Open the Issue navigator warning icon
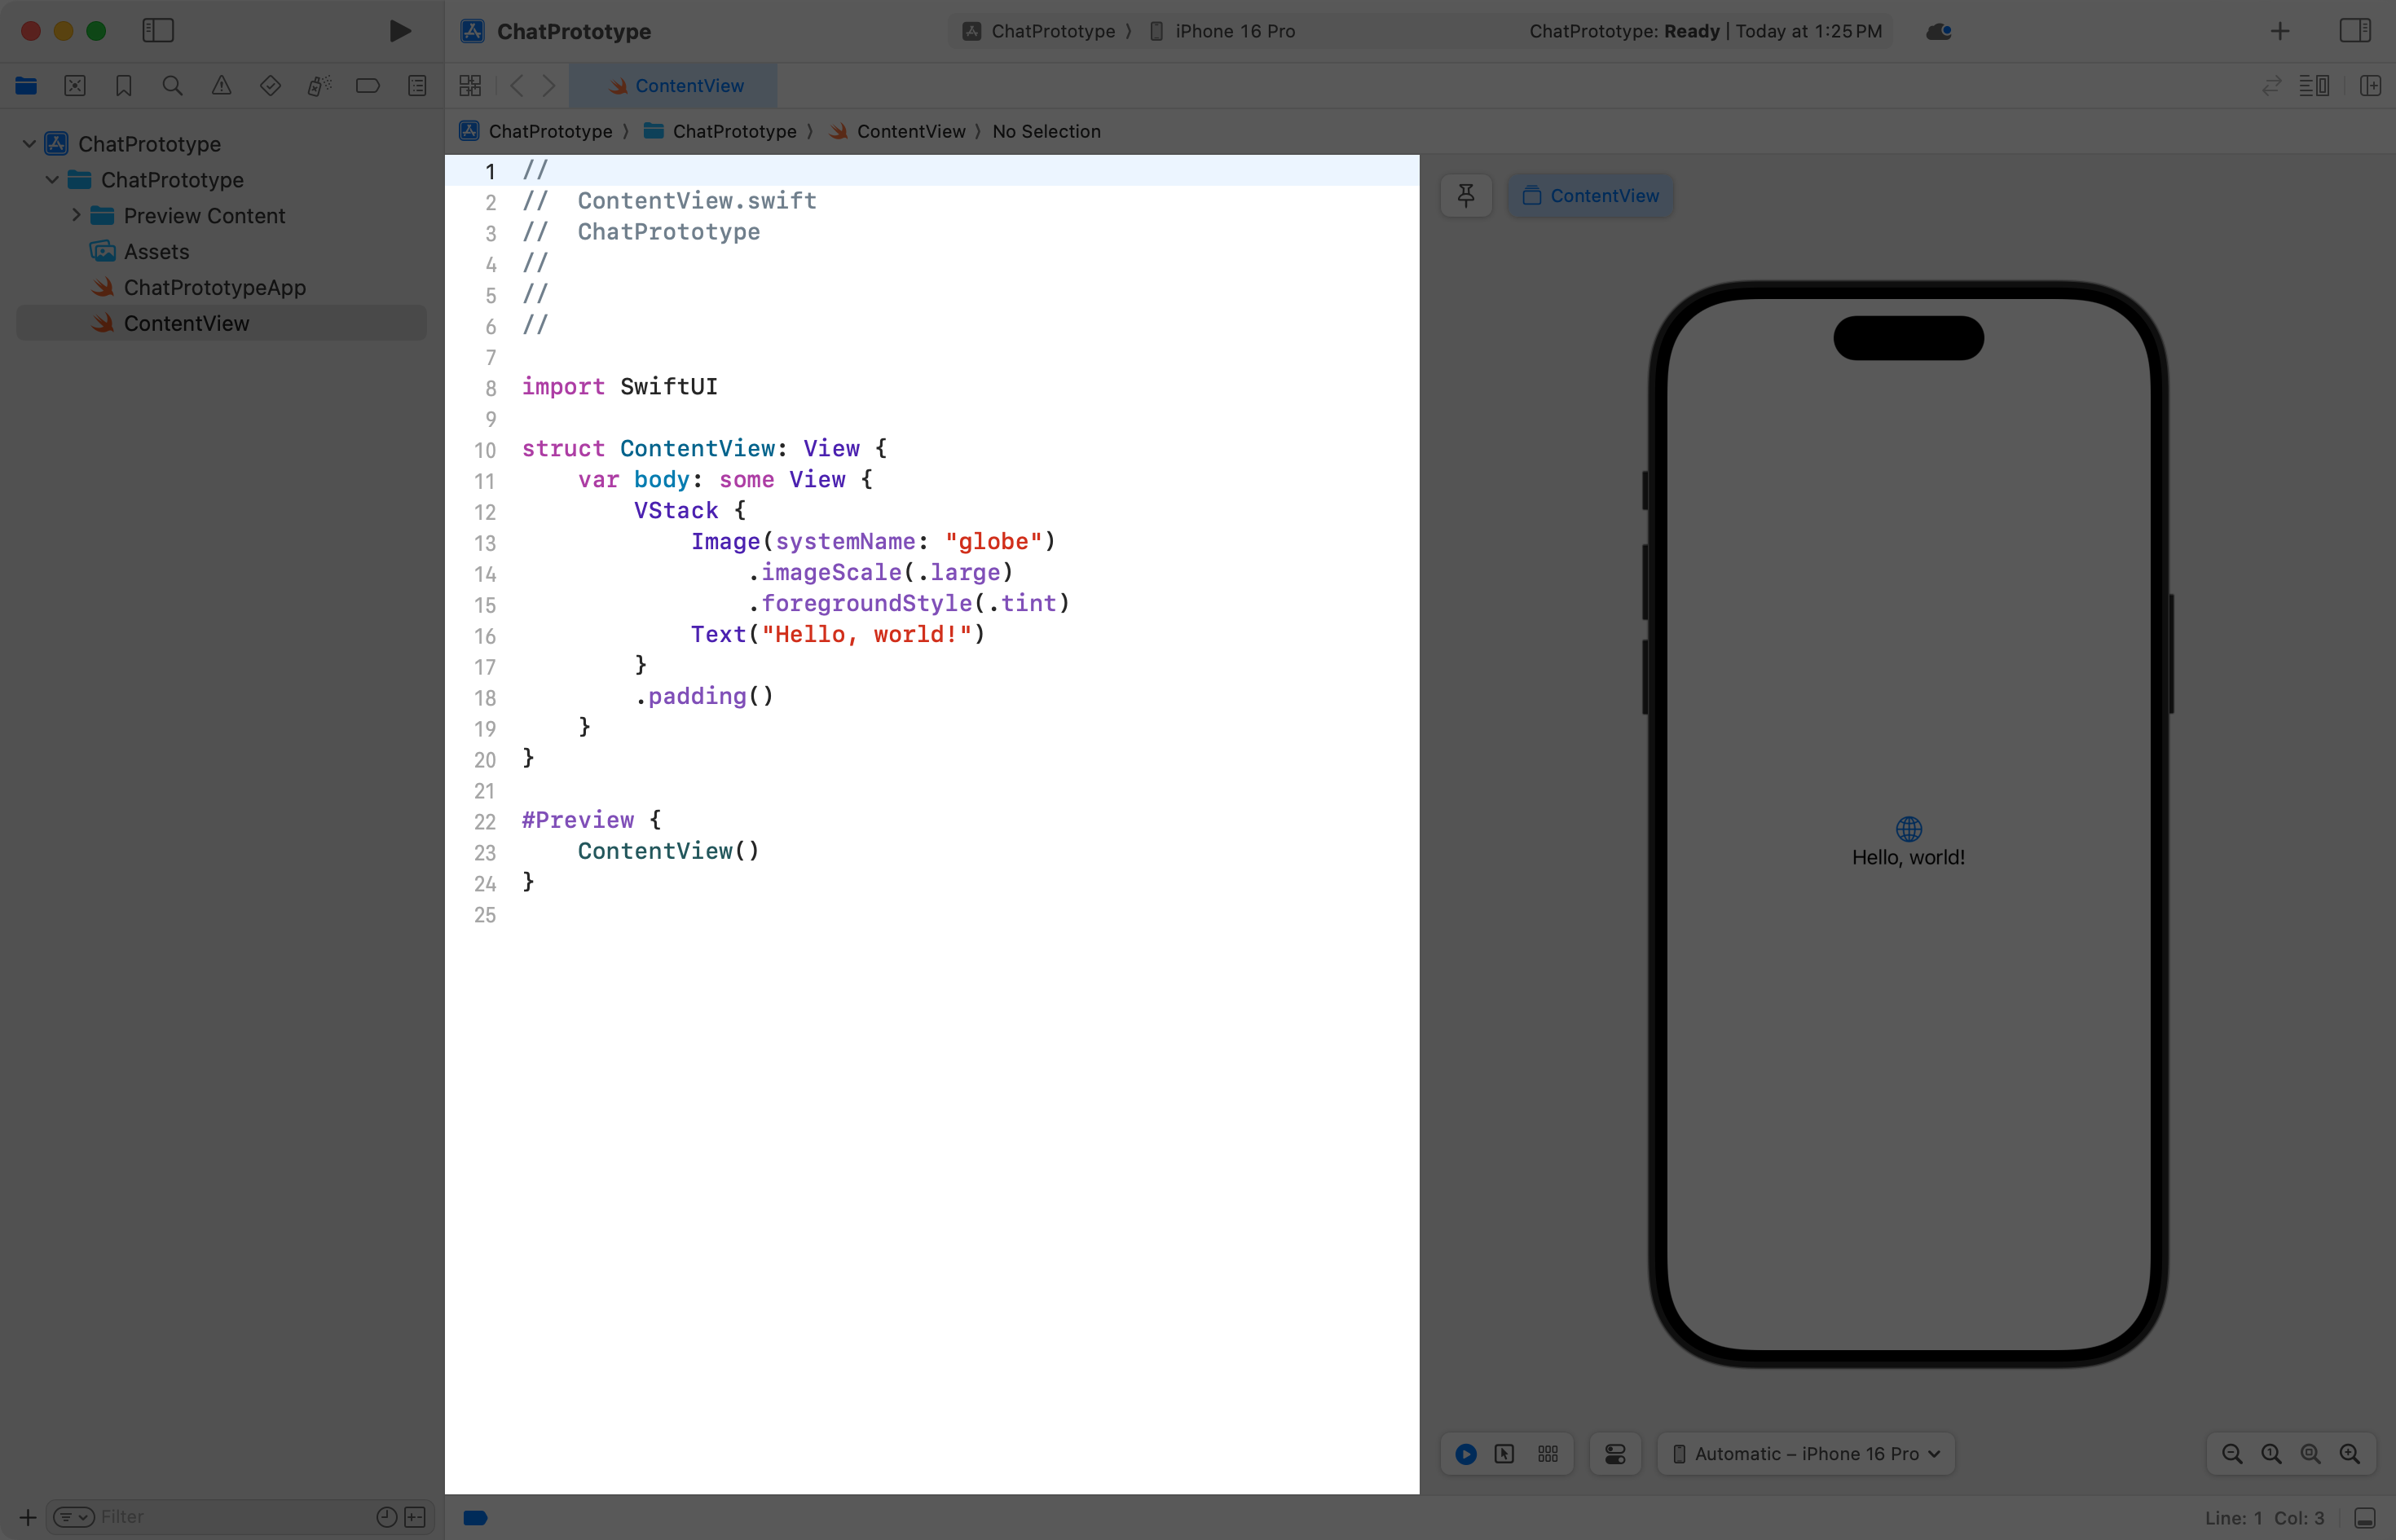Viewport: 2396px width, 1540px height. tap(221, 86)
